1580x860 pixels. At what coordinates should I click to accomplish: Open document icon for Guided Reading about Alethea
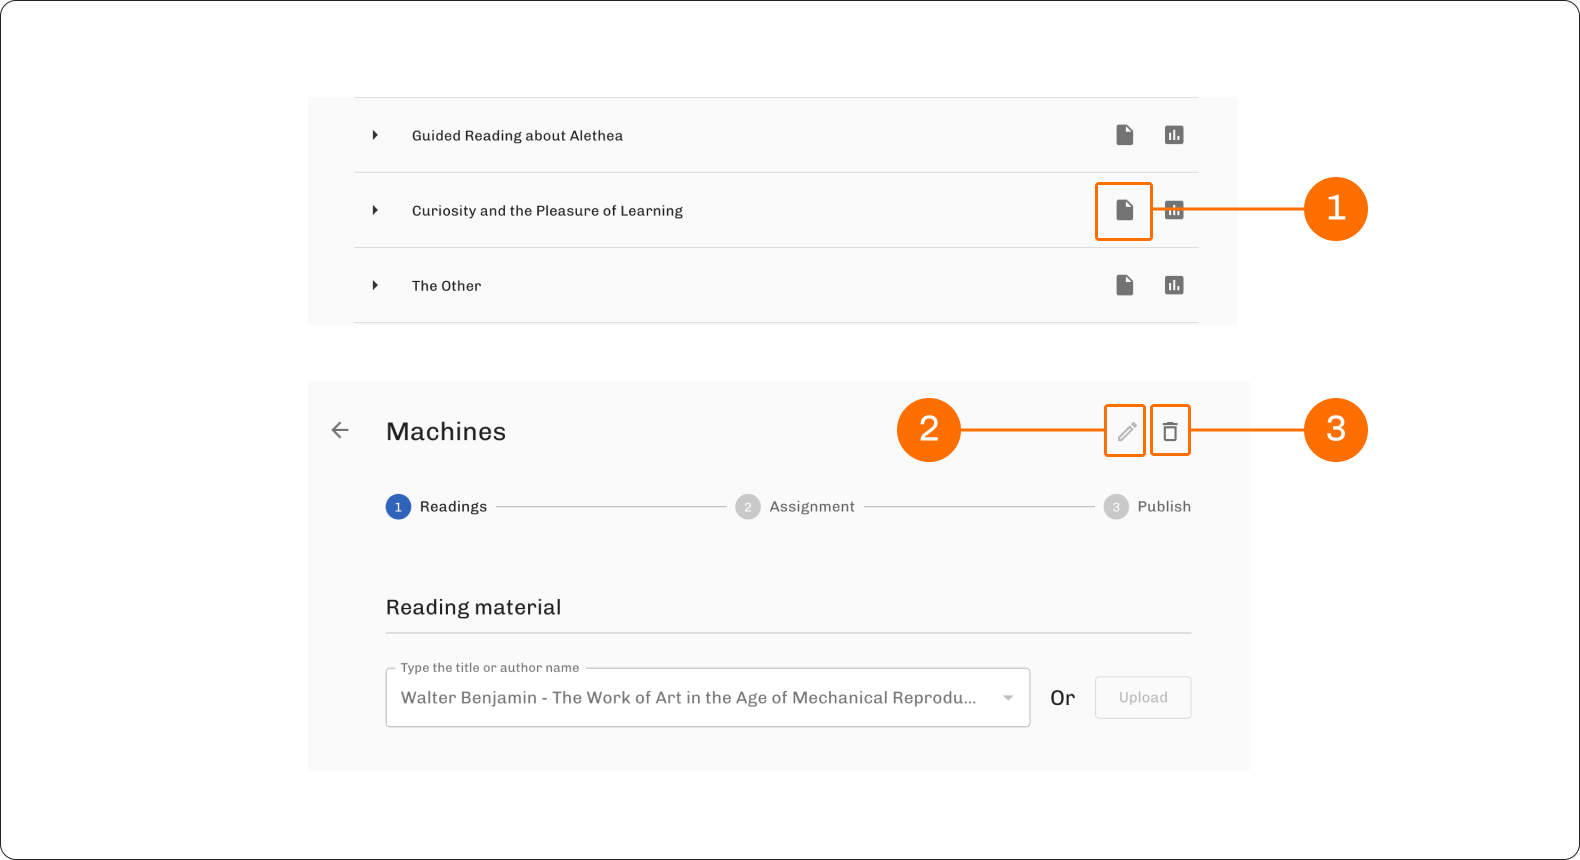click(x=1125, y=135)
